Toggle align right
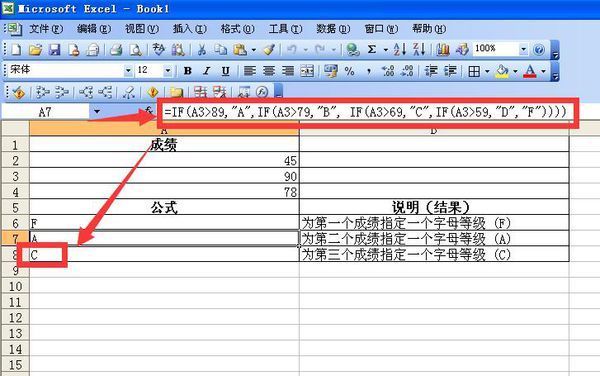The height and width of the screenshot is (376, 600). coord(288,71)
